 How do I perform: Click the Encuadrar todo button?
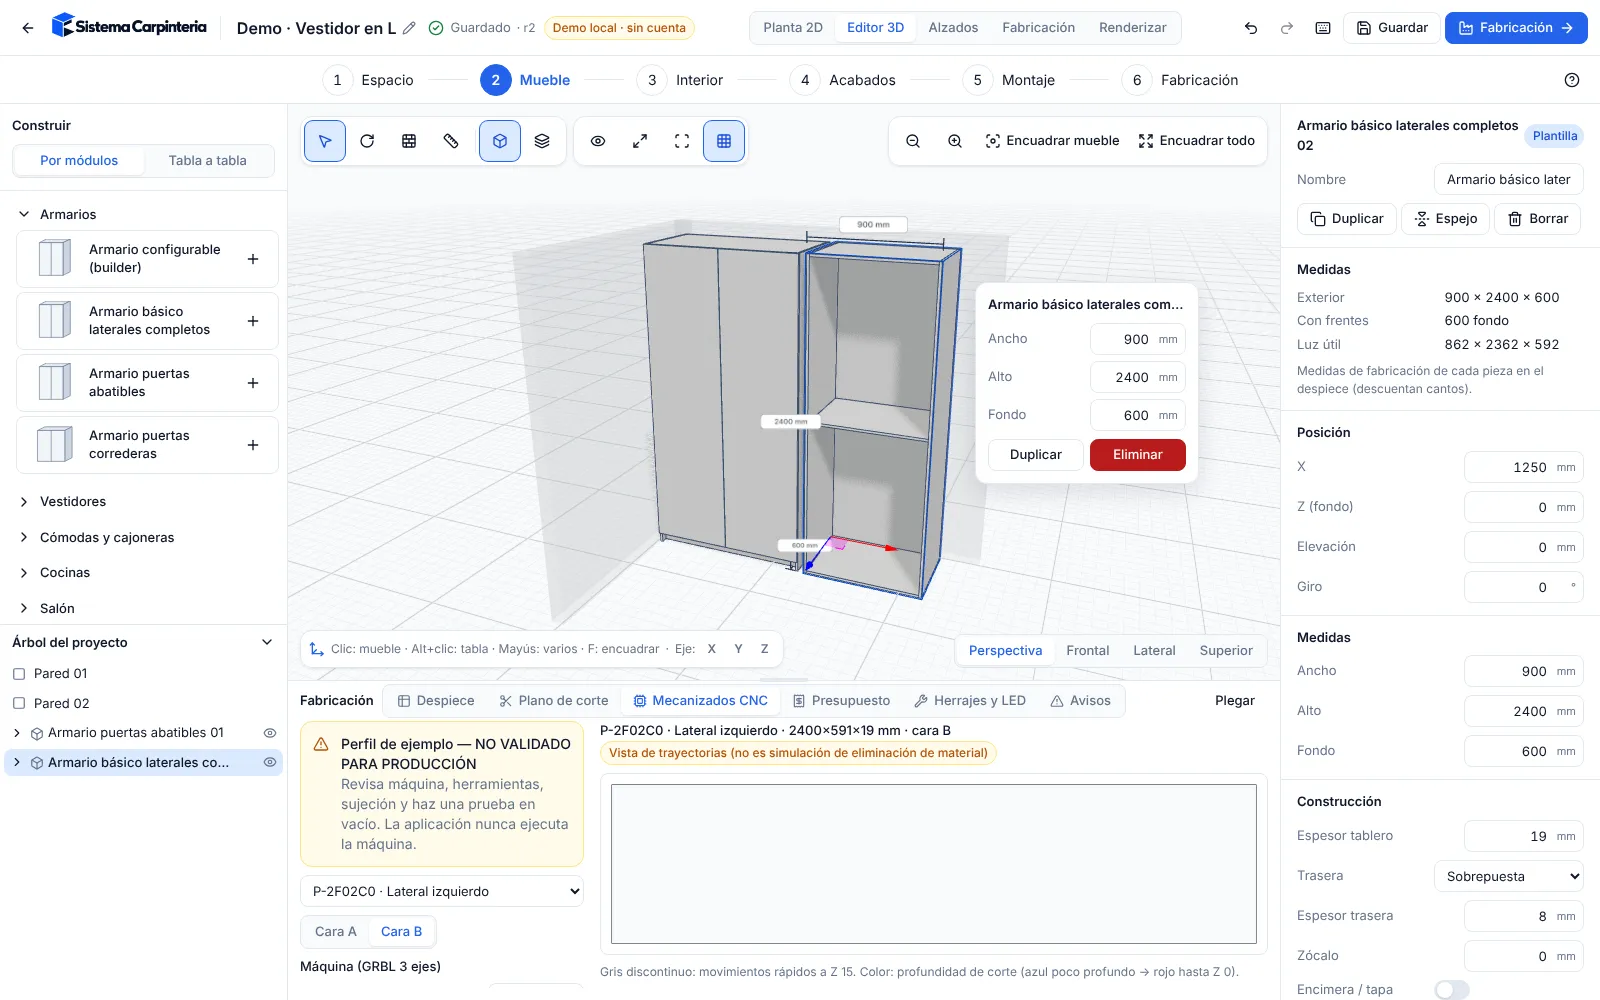(1197, 141)
